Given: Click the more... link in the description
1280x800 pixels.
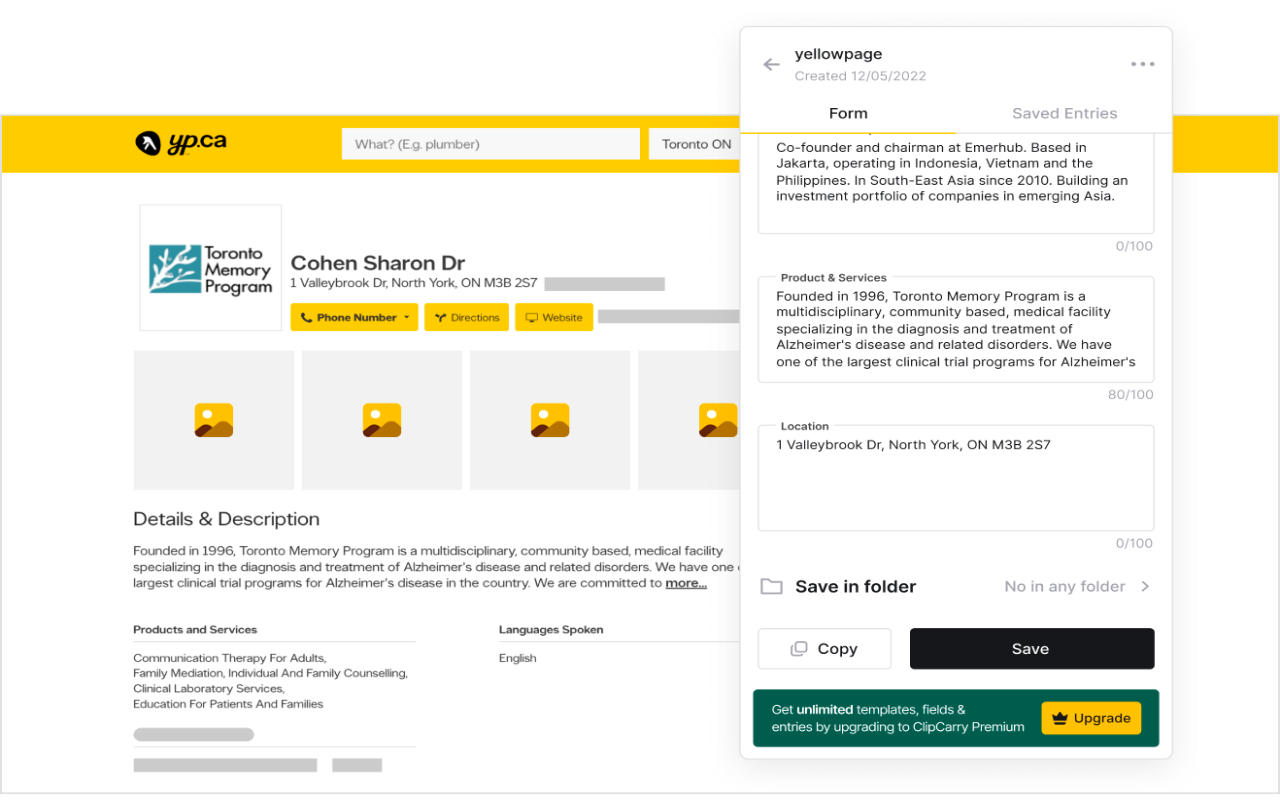Looking at the screenshot, I should (x=686, y=583).
